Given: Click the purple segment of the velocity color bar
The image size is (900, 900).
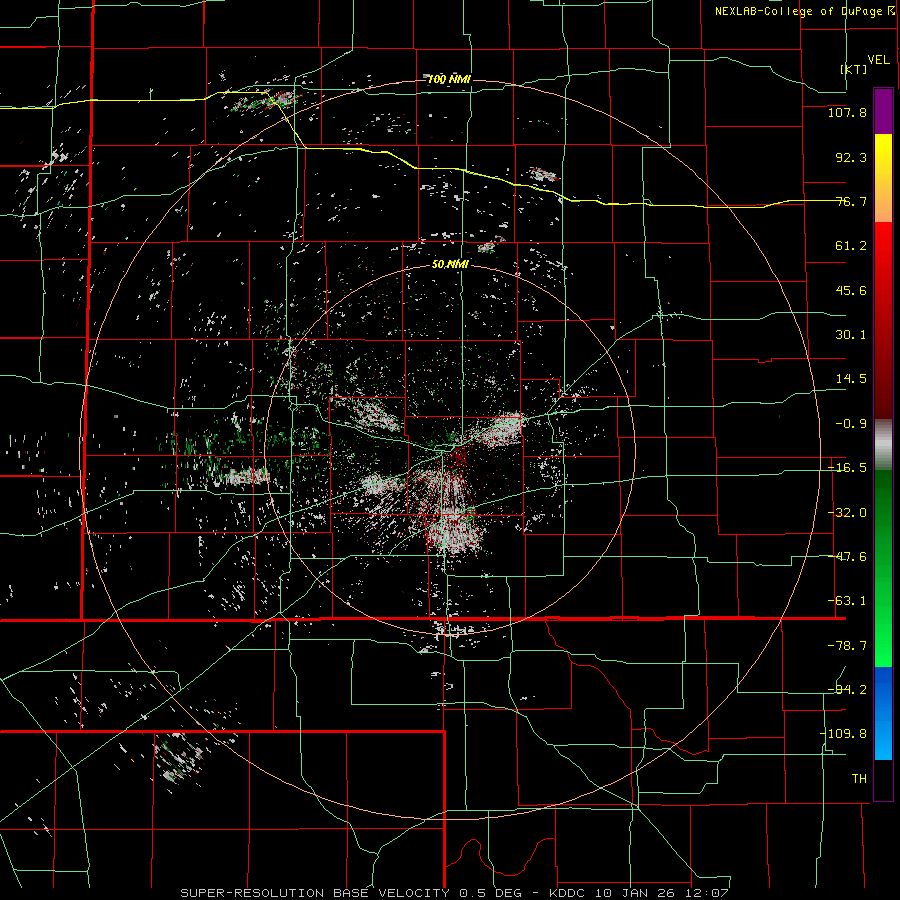Looking at the screenshot, I should pyautogui.click(x=883, y=111).
